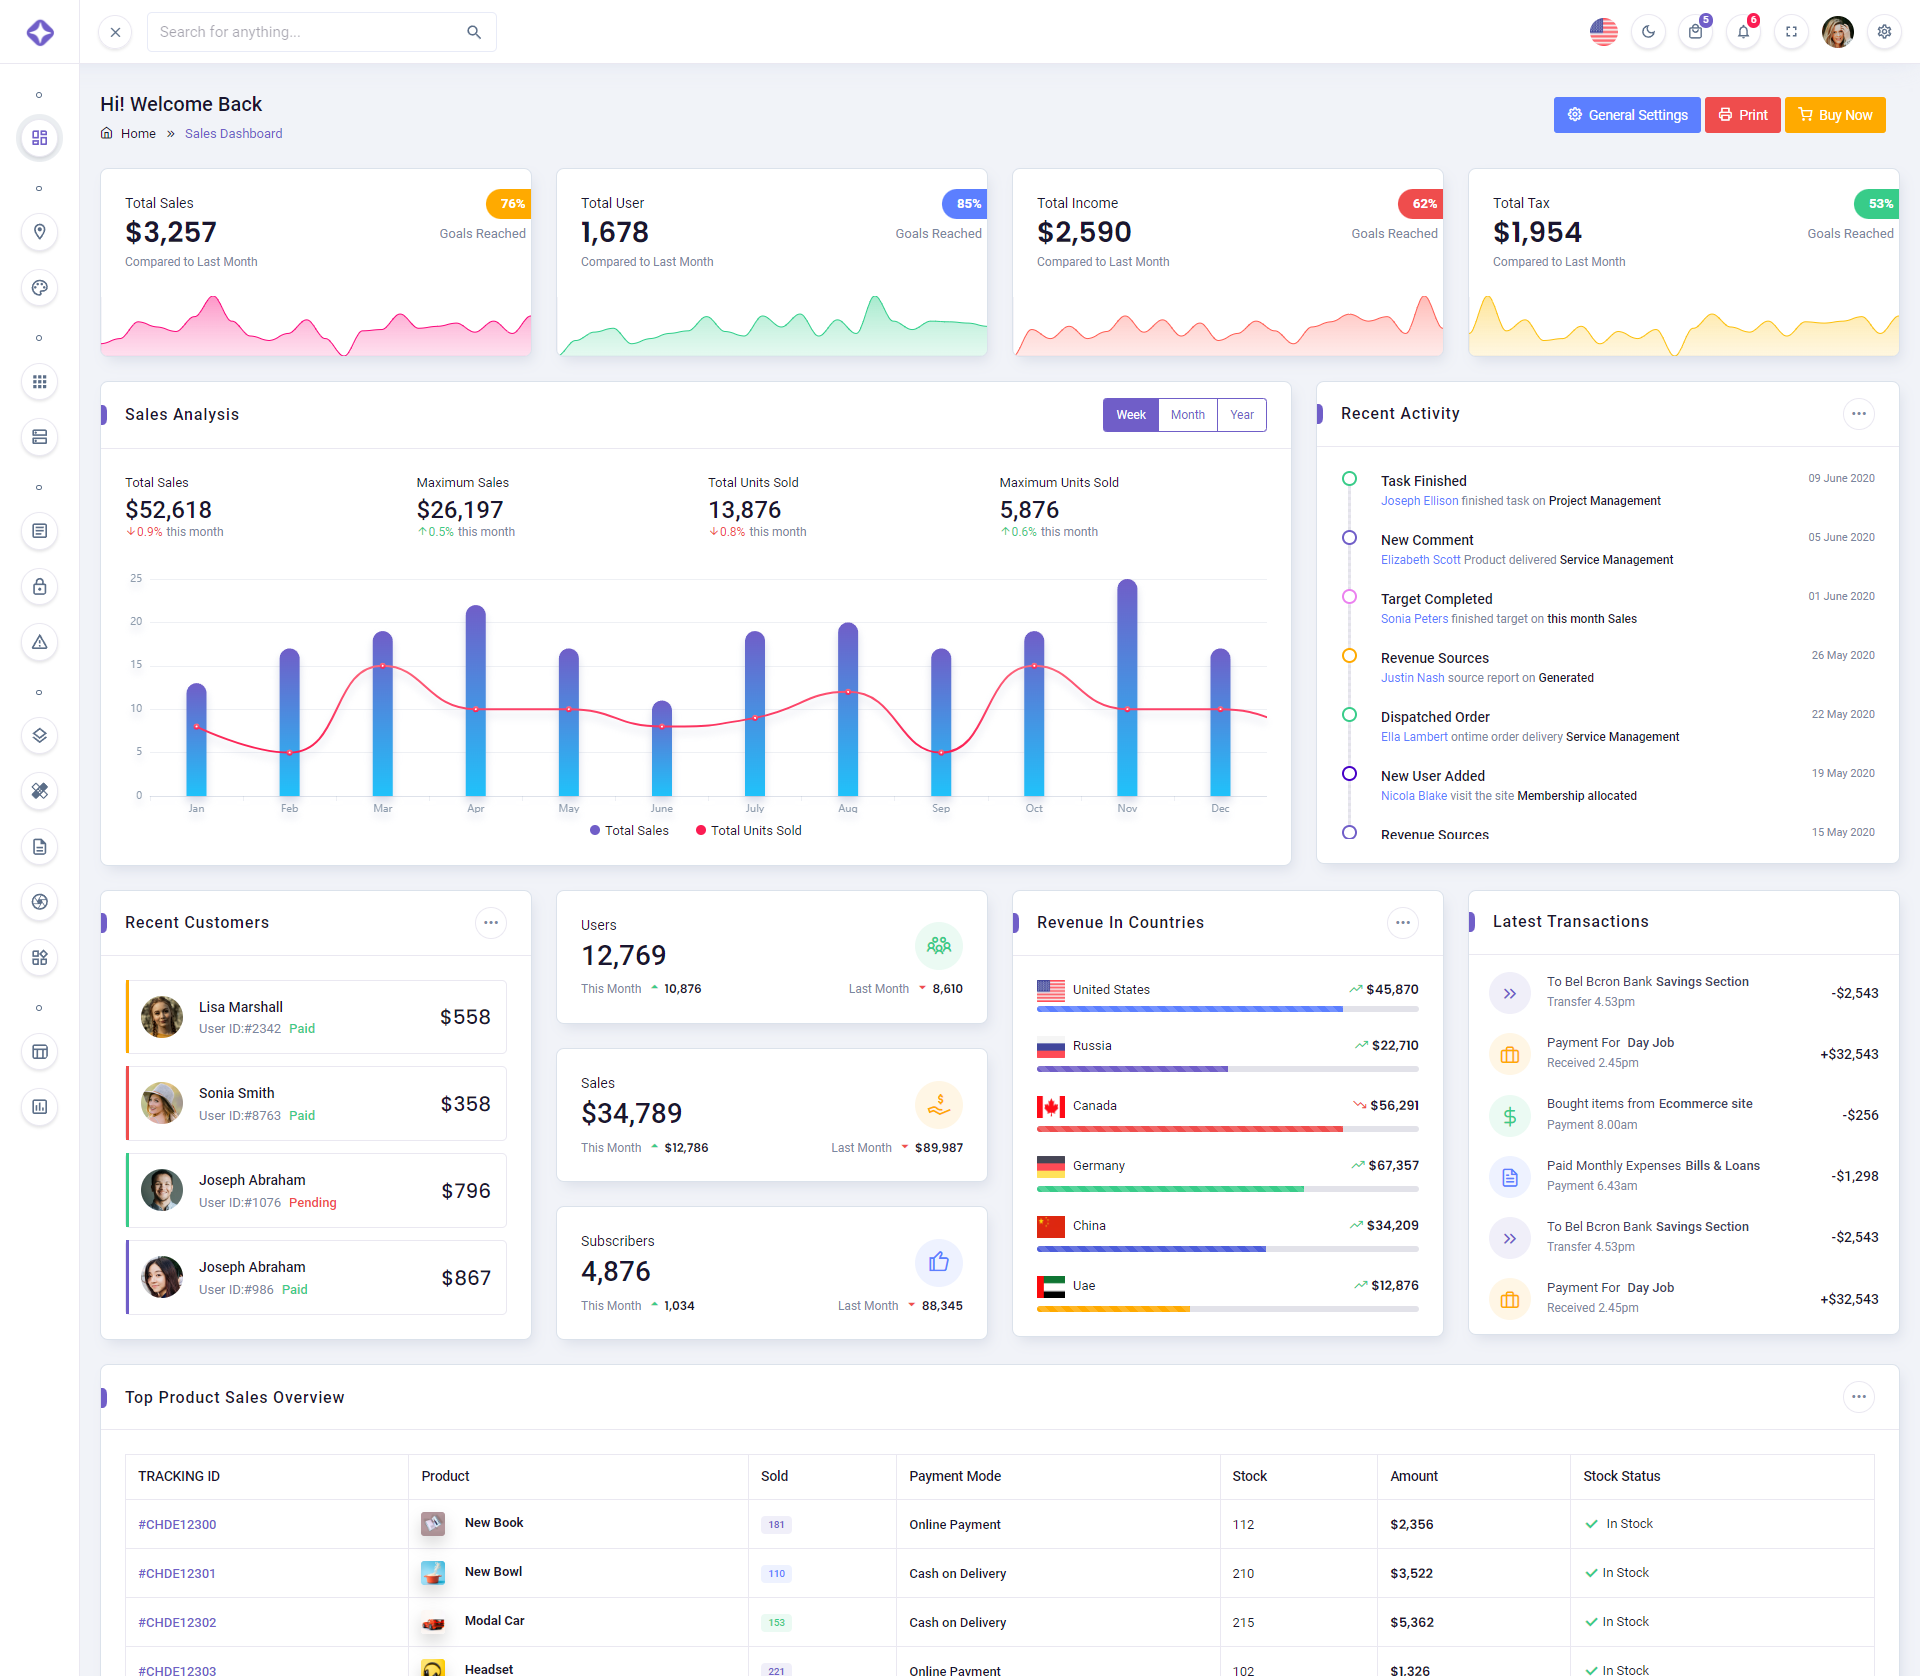Open the color palette sidebar icon
The height and width of the screenshot is (1676, 1920).
coord(39,288)
